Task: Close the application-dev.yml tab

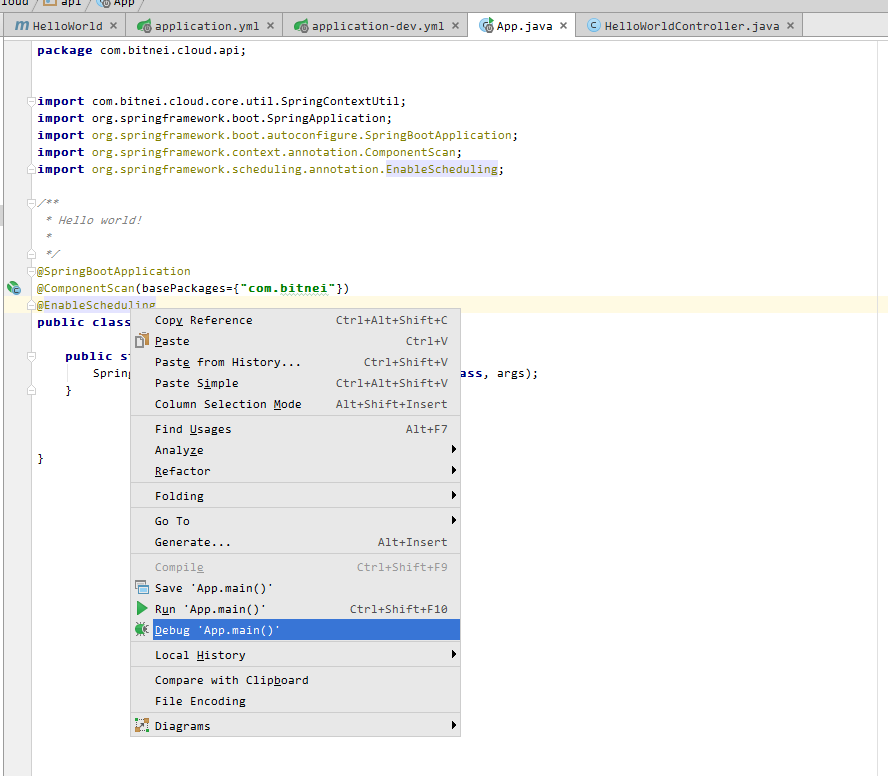Action: 455,25
